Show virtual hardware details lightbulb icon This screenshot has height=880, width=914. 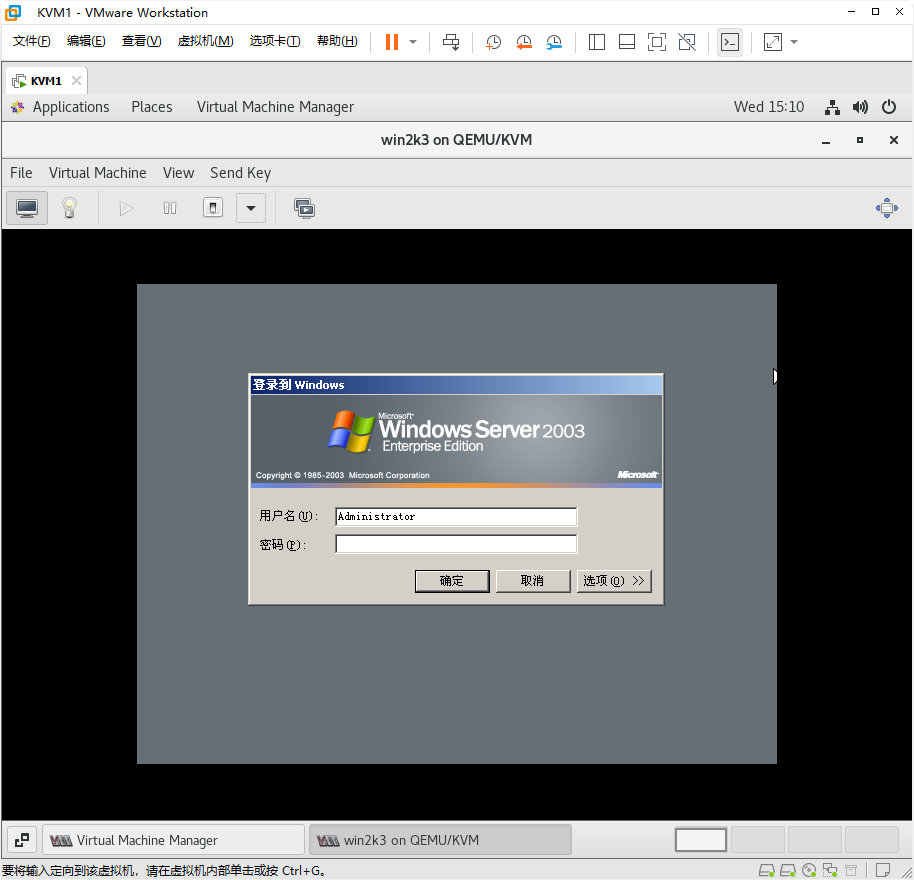coord(69,208)
